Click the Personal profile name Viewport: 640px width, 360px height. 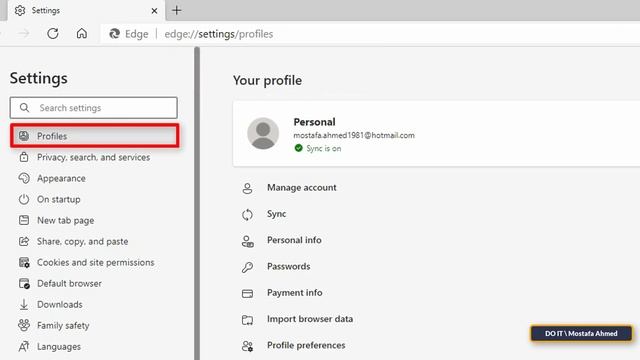[314, 122]
